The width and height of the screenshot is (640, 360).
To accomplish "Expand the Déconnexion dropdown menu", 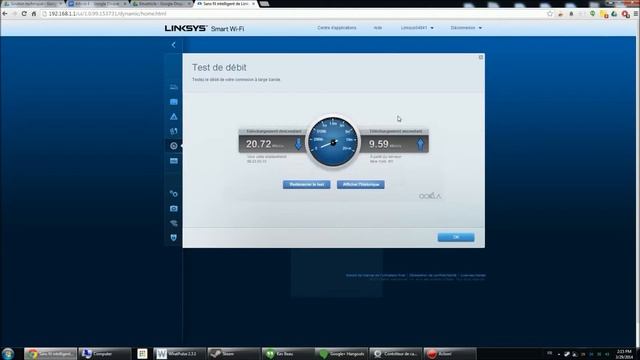I will click(x=466, y=28).
